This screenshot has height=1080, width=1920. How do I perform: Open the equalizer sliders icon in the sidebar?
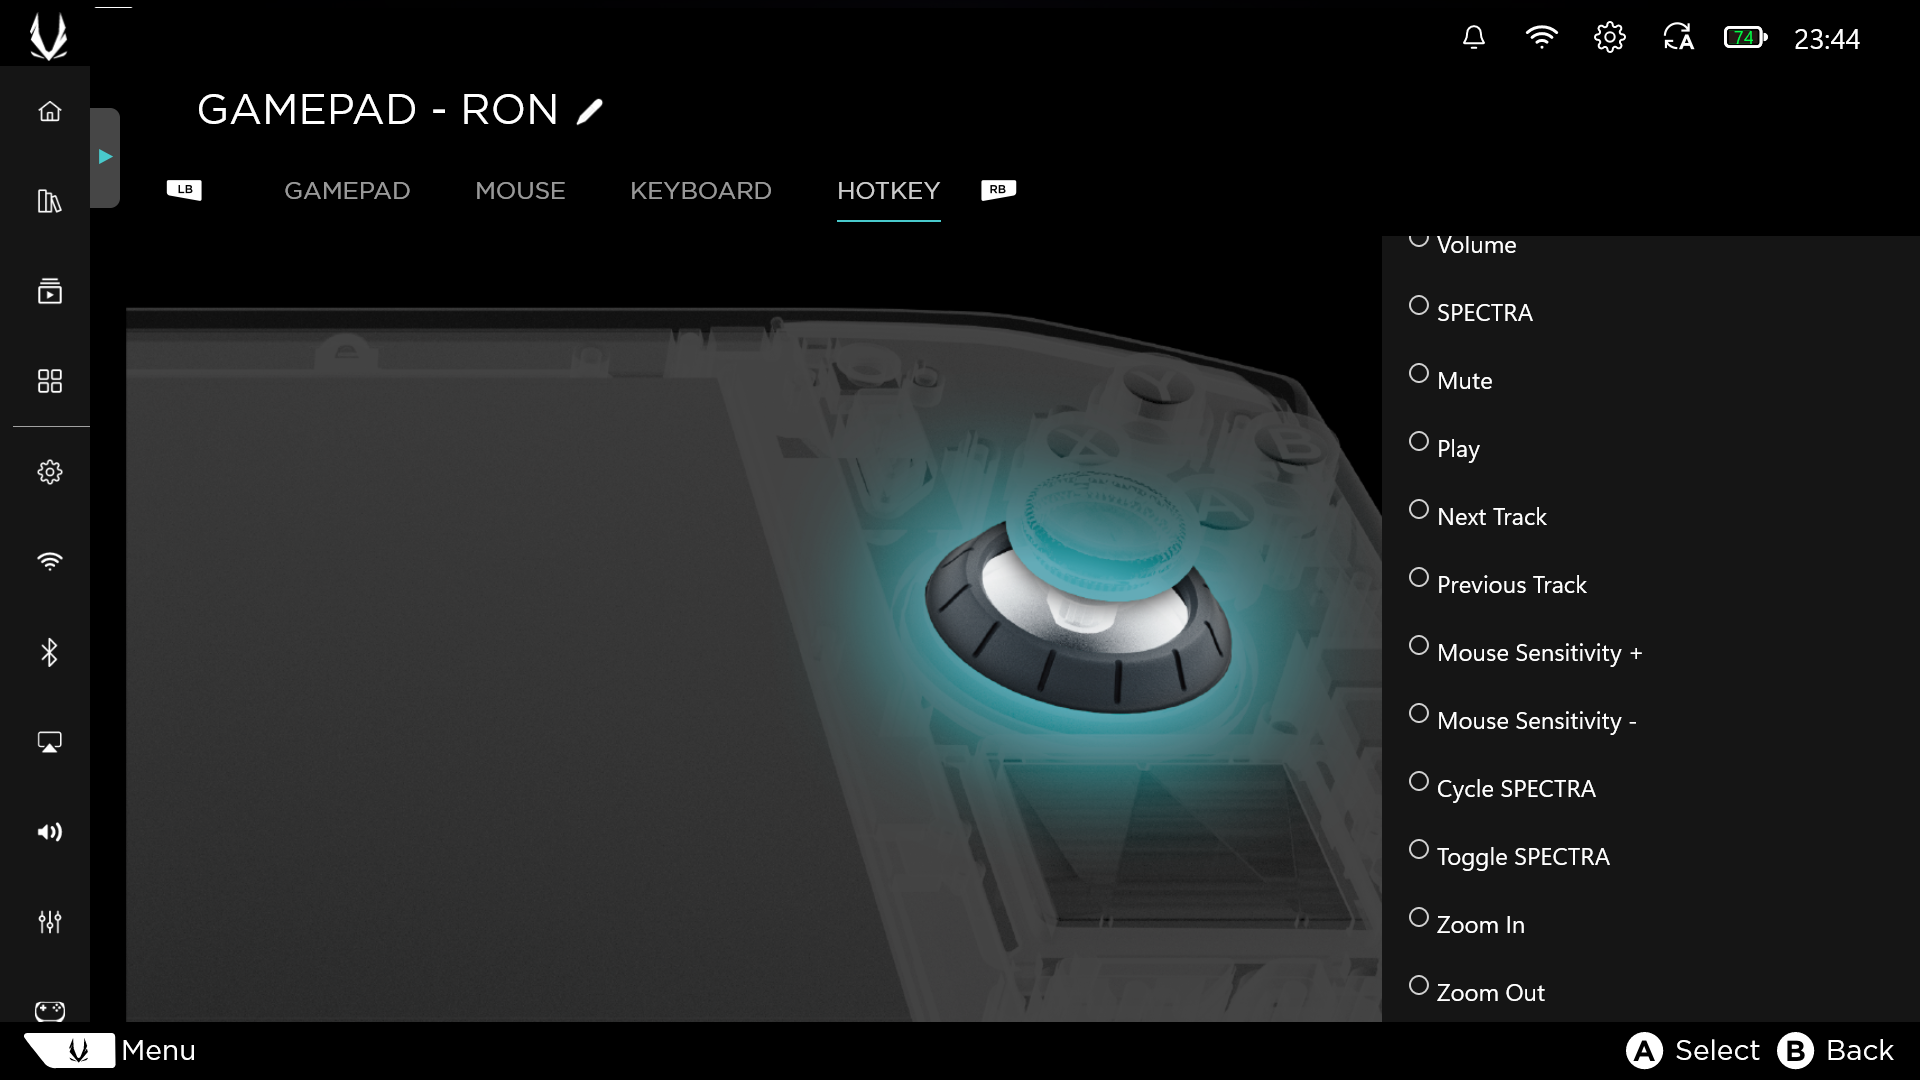[49, 922]
